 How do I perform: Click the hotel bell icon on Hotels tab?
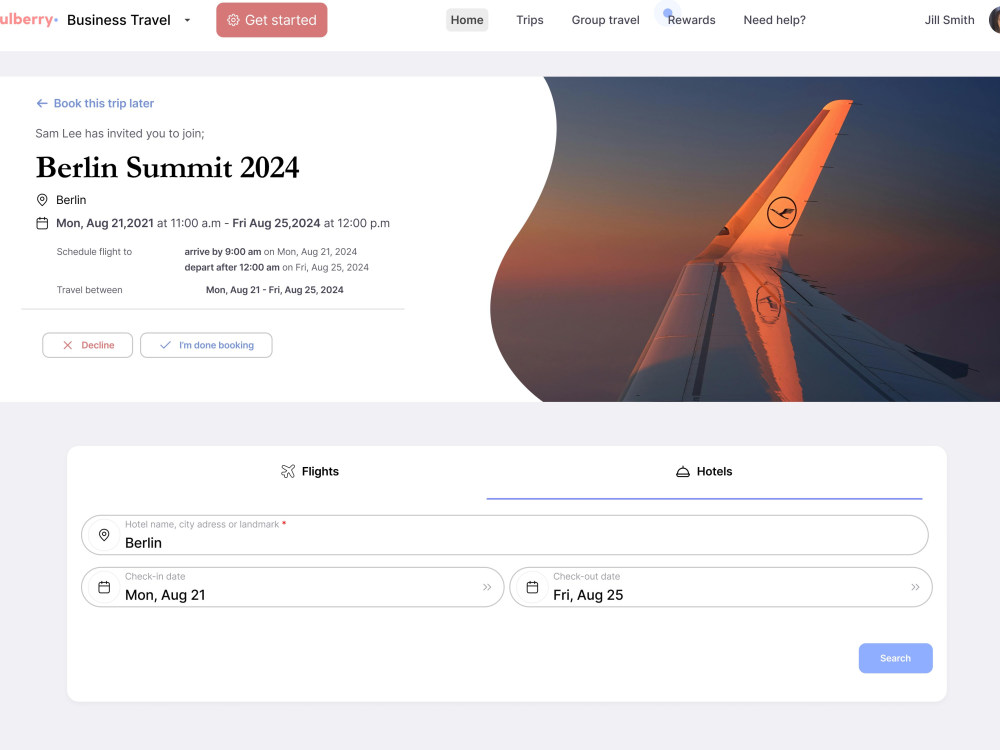pos(682,472)
